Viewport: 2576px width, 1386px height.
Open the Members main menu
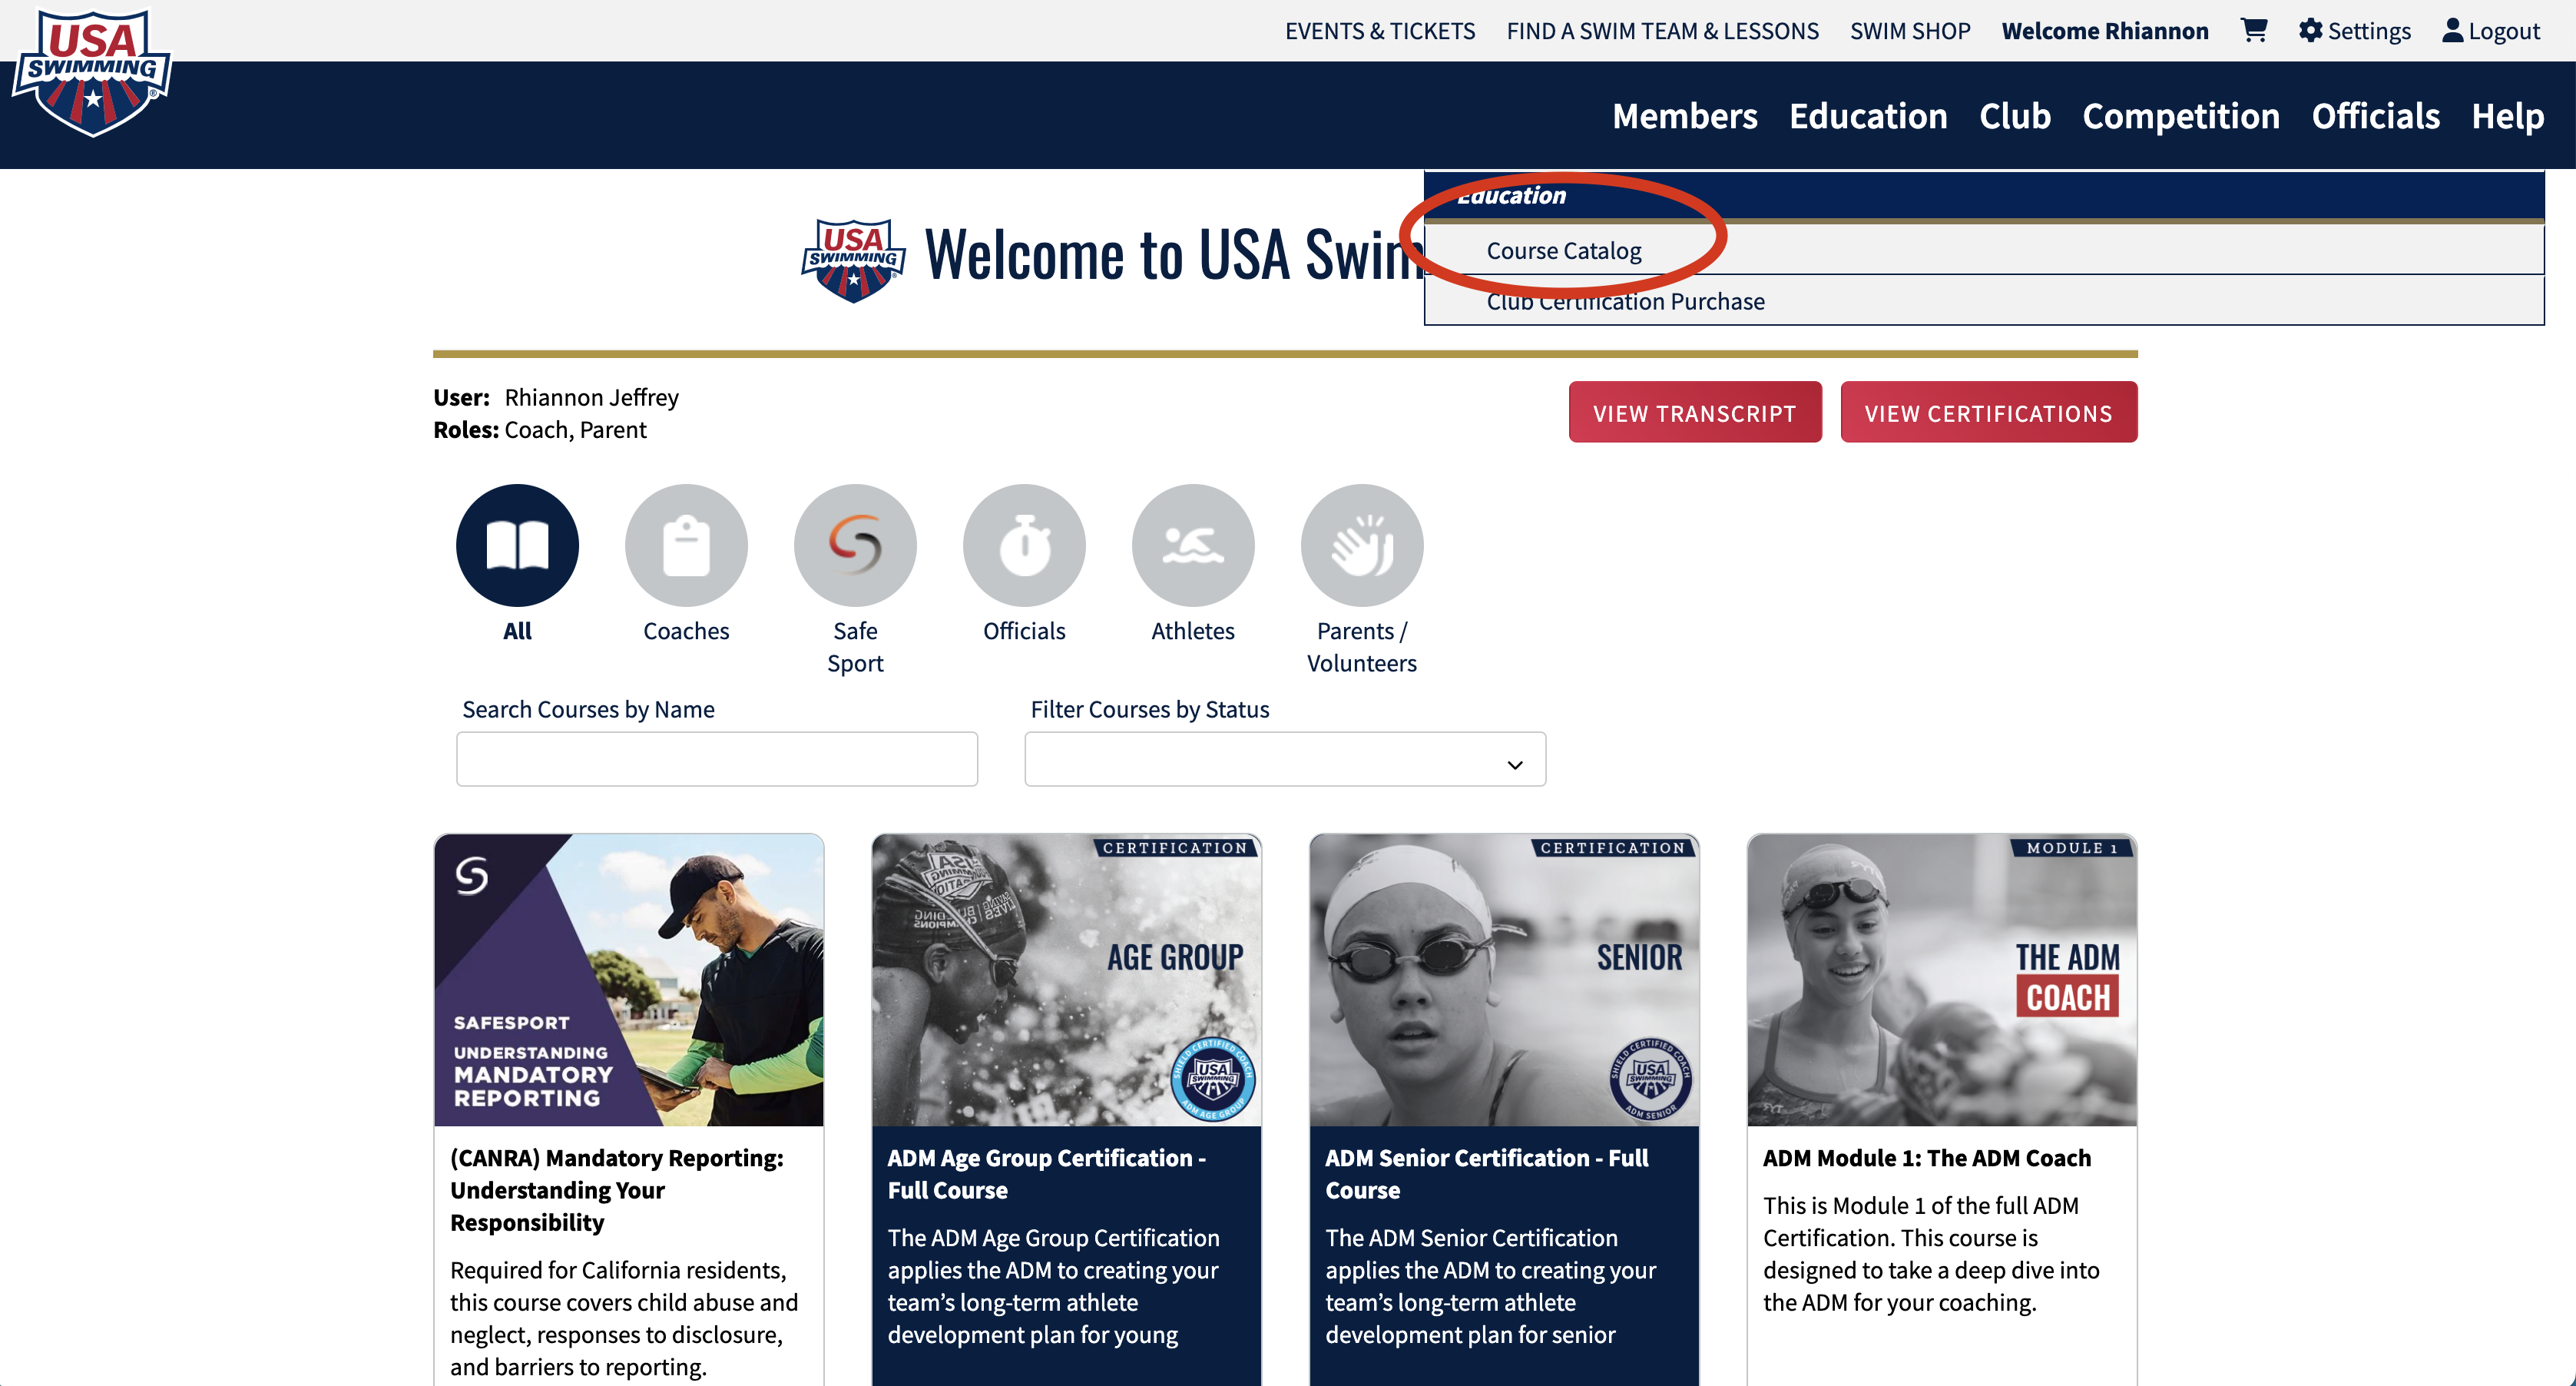pyautogui.click(x=1684, y=116)
